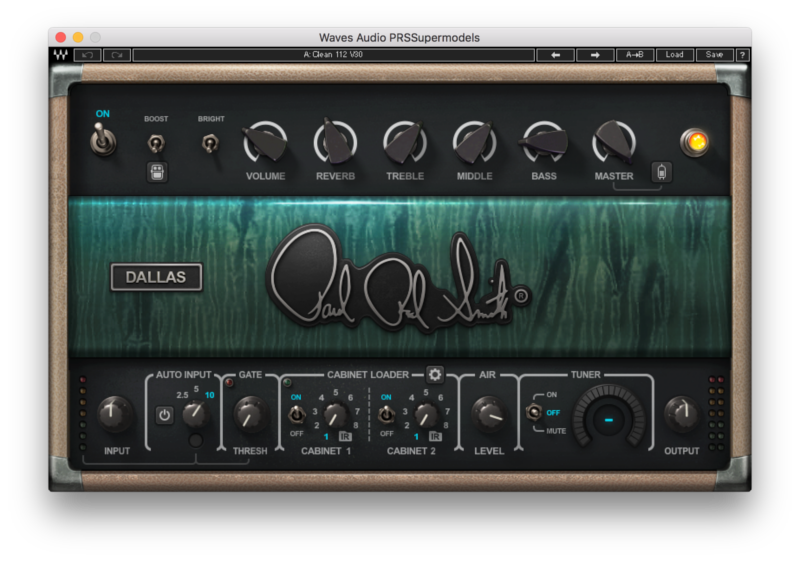Screen dimensions: 800x561
Task: Minimize the window with the yellow button
Action: tap(78, 37)
